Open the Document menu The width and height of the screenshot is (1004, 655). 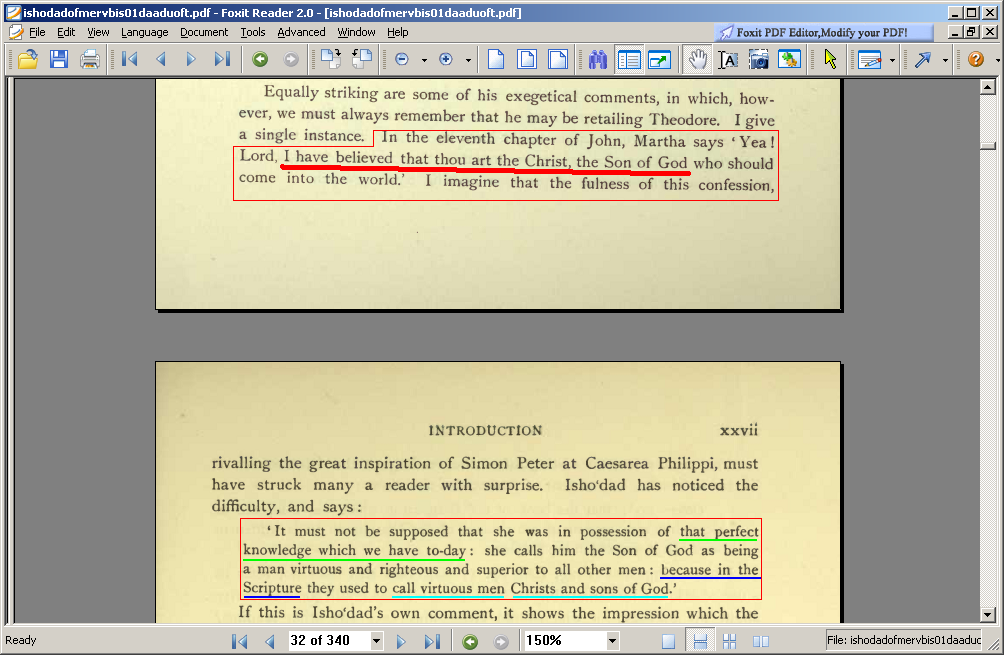[x=204, y=32]
